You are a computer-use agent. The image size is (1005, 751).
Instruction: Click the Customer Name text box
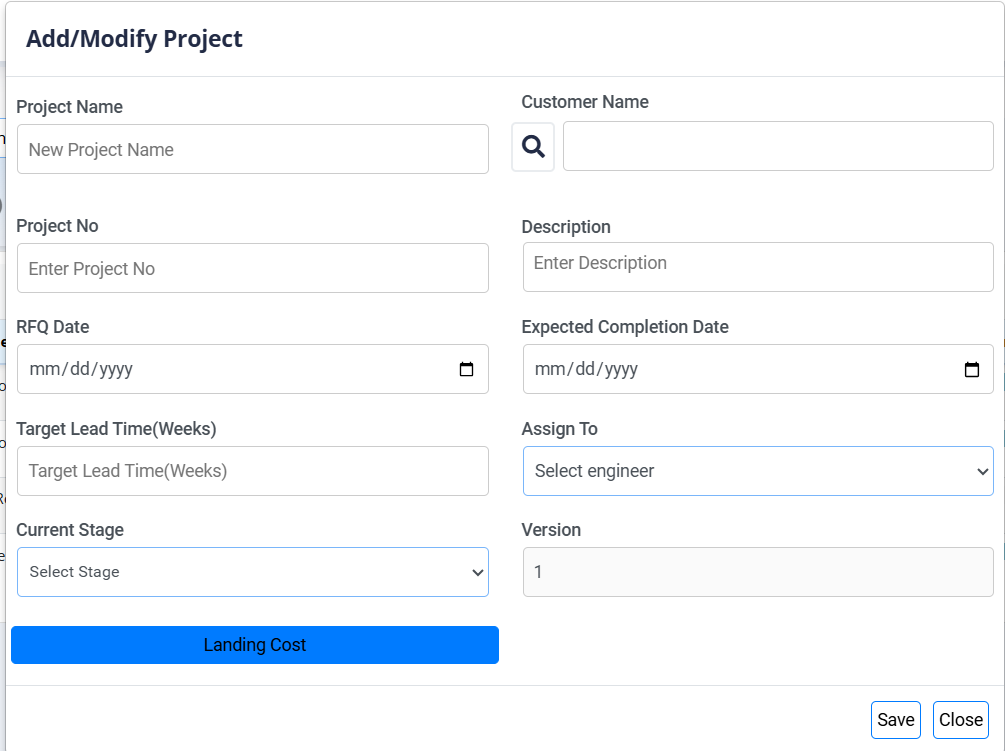(778, 146)
